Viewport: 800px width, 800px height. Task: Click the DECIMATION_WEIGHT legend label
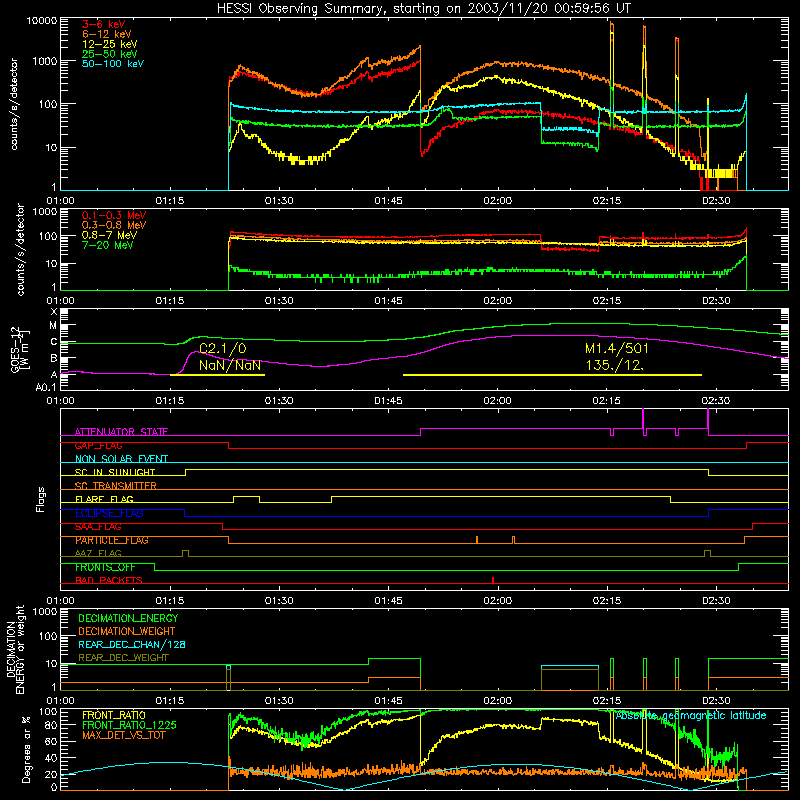(x=127, y=631)
